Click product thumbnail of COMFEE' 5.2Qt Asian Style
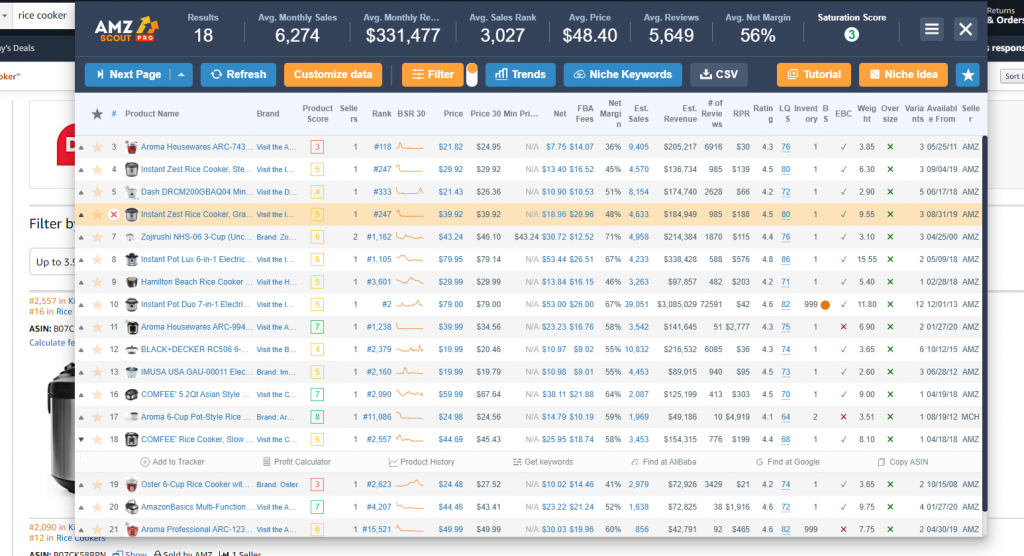The height and width of the screenshot is (556, 1024). (x=131, y=395)
